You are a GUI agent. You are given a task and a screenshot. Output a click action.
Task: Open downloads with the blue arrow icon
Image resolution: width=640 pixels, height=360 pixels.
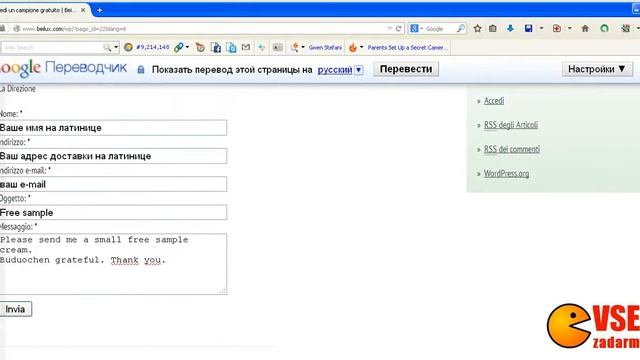[510, 28]
